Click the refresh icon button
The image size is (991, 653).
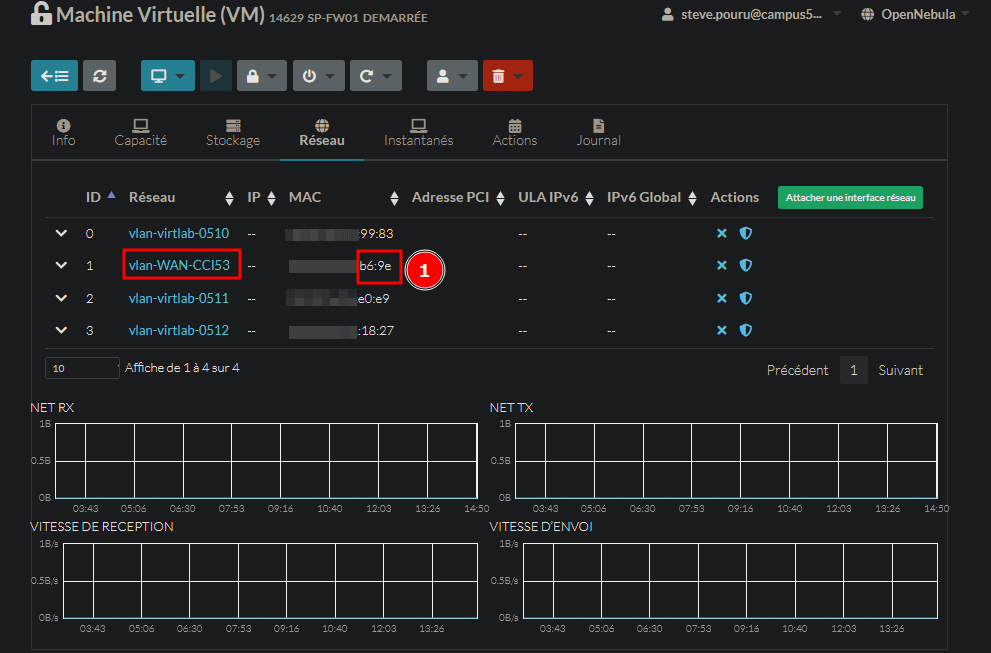click(x=99, y=76)
